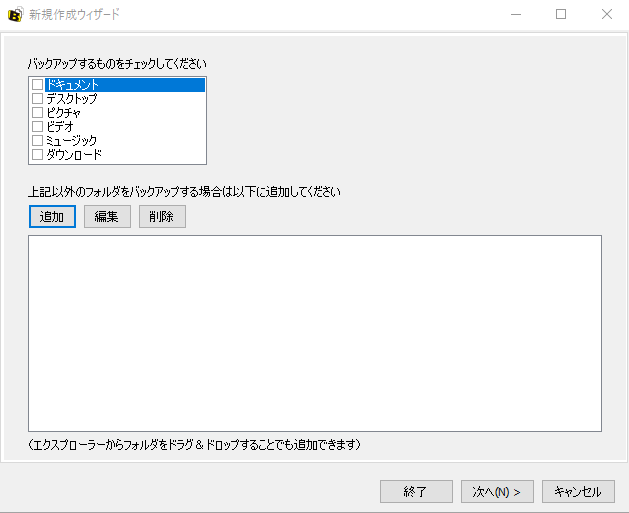The width and height of the screenshot is (629, 513).
Task: Select the ミュージック list row text
Action: [71, 141]
